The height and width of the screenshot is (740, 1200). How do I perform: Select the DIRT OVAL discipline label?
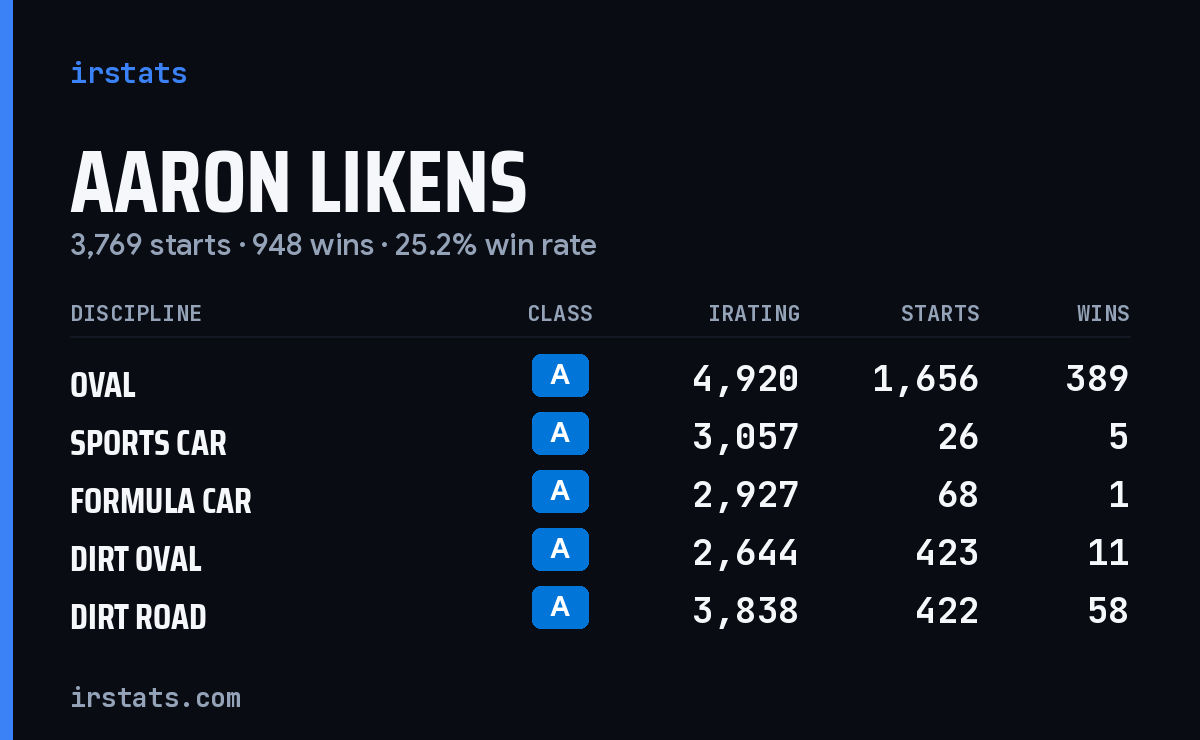click(136, 559)
